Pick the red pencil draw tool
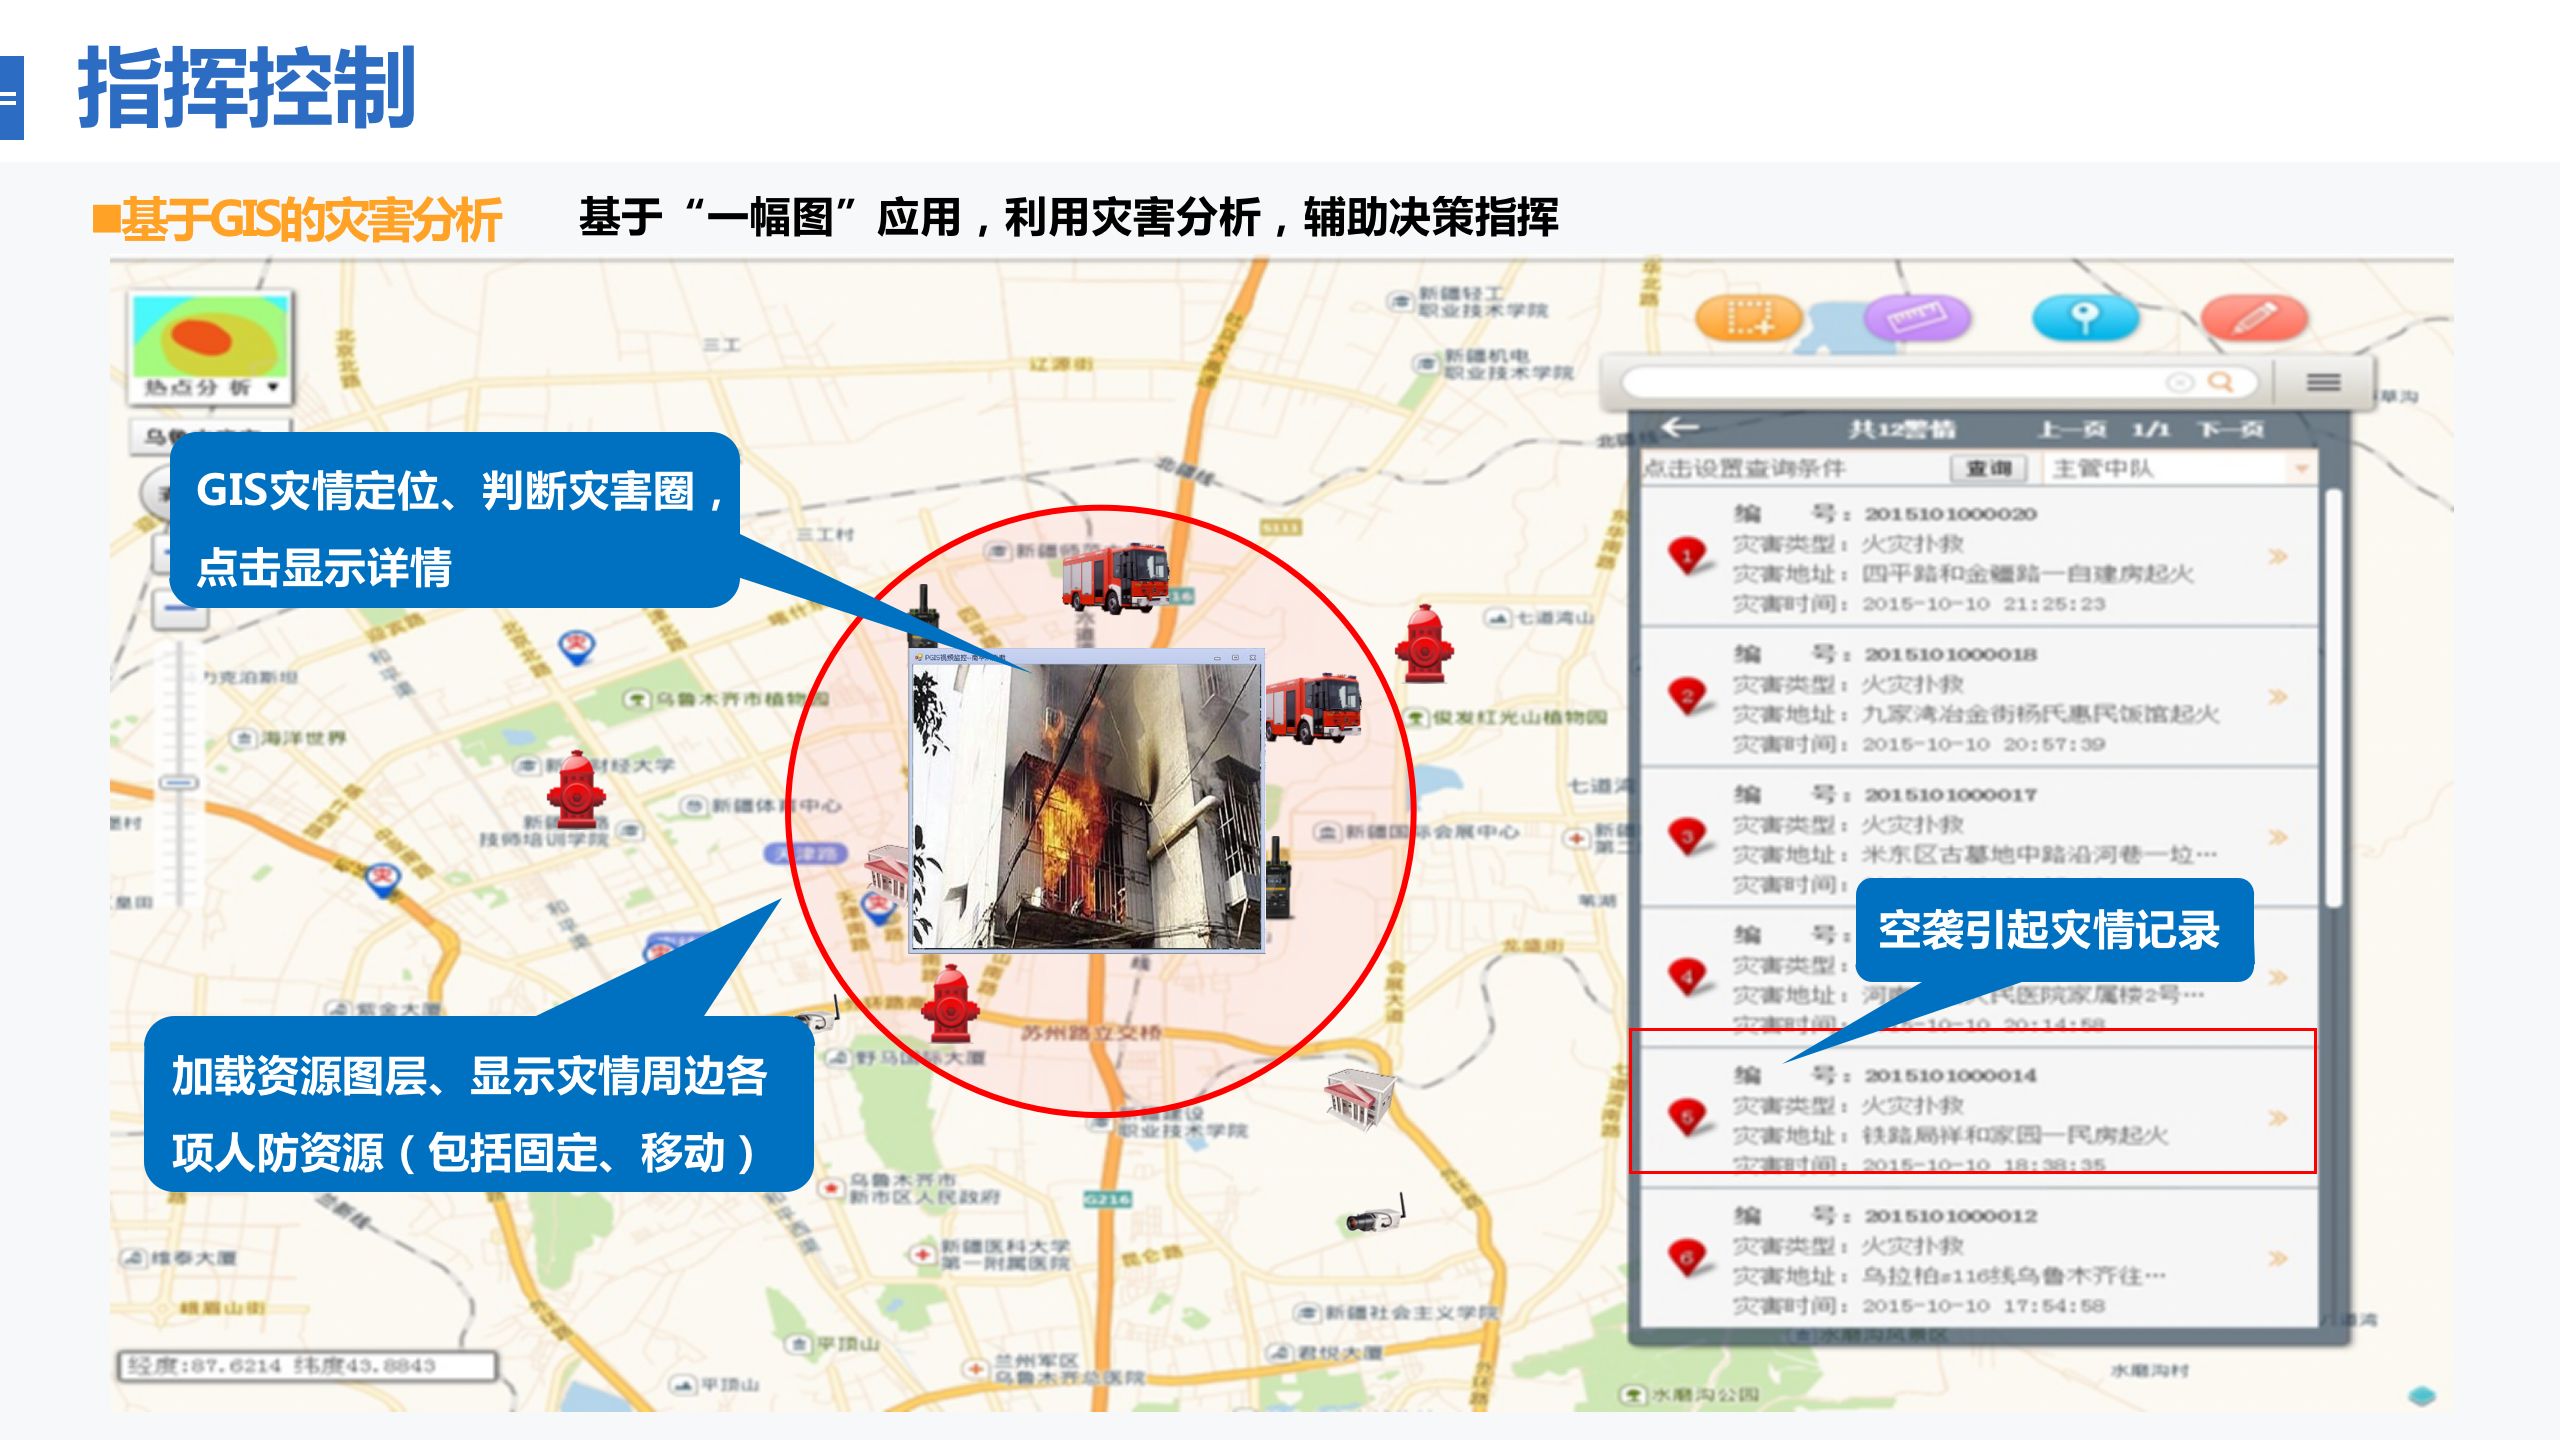The image size is (2560, 1440). (x=2254, y=318)
